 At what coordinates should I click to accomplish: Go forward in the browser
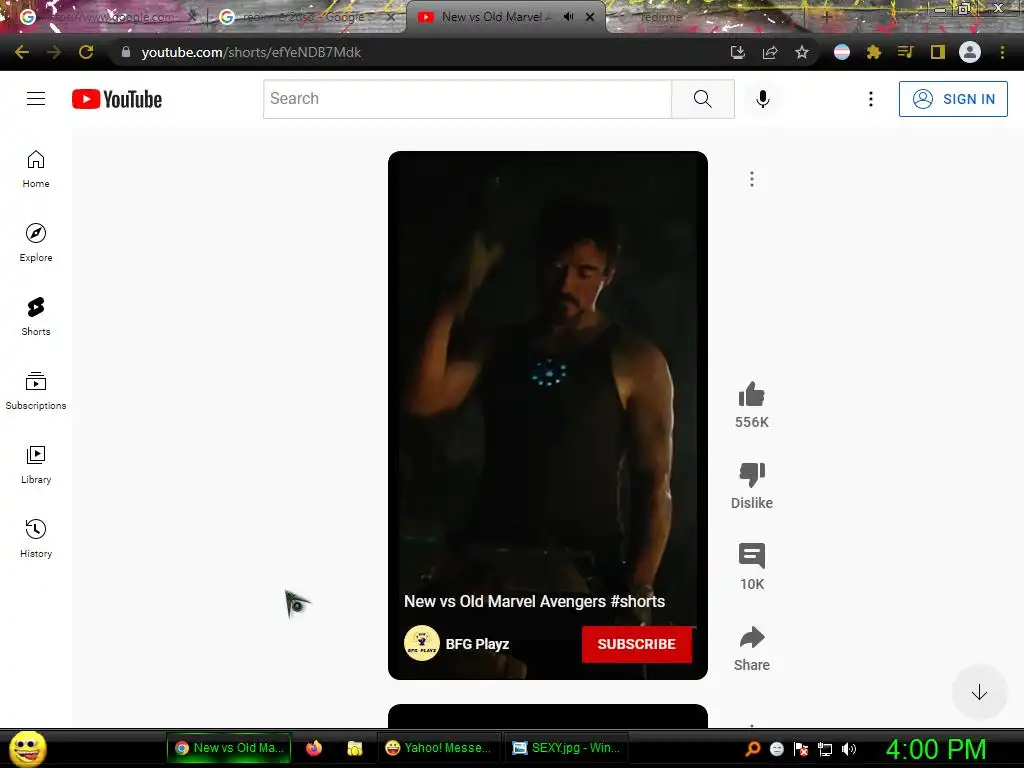pos(54,52)
